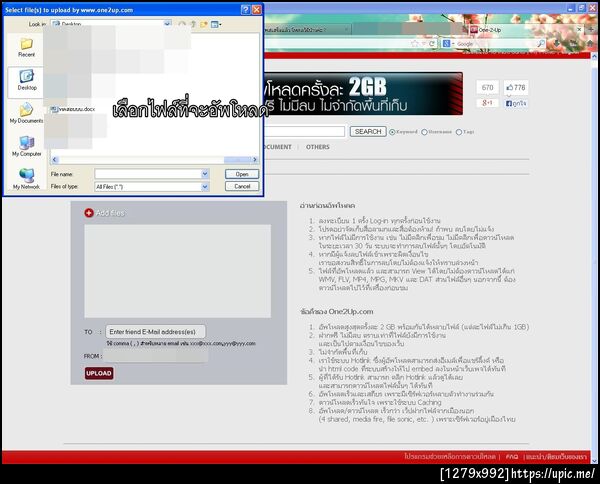This screenshot has height=484, width=600.
Task: Click the Add files drop area
Action: 178,271
